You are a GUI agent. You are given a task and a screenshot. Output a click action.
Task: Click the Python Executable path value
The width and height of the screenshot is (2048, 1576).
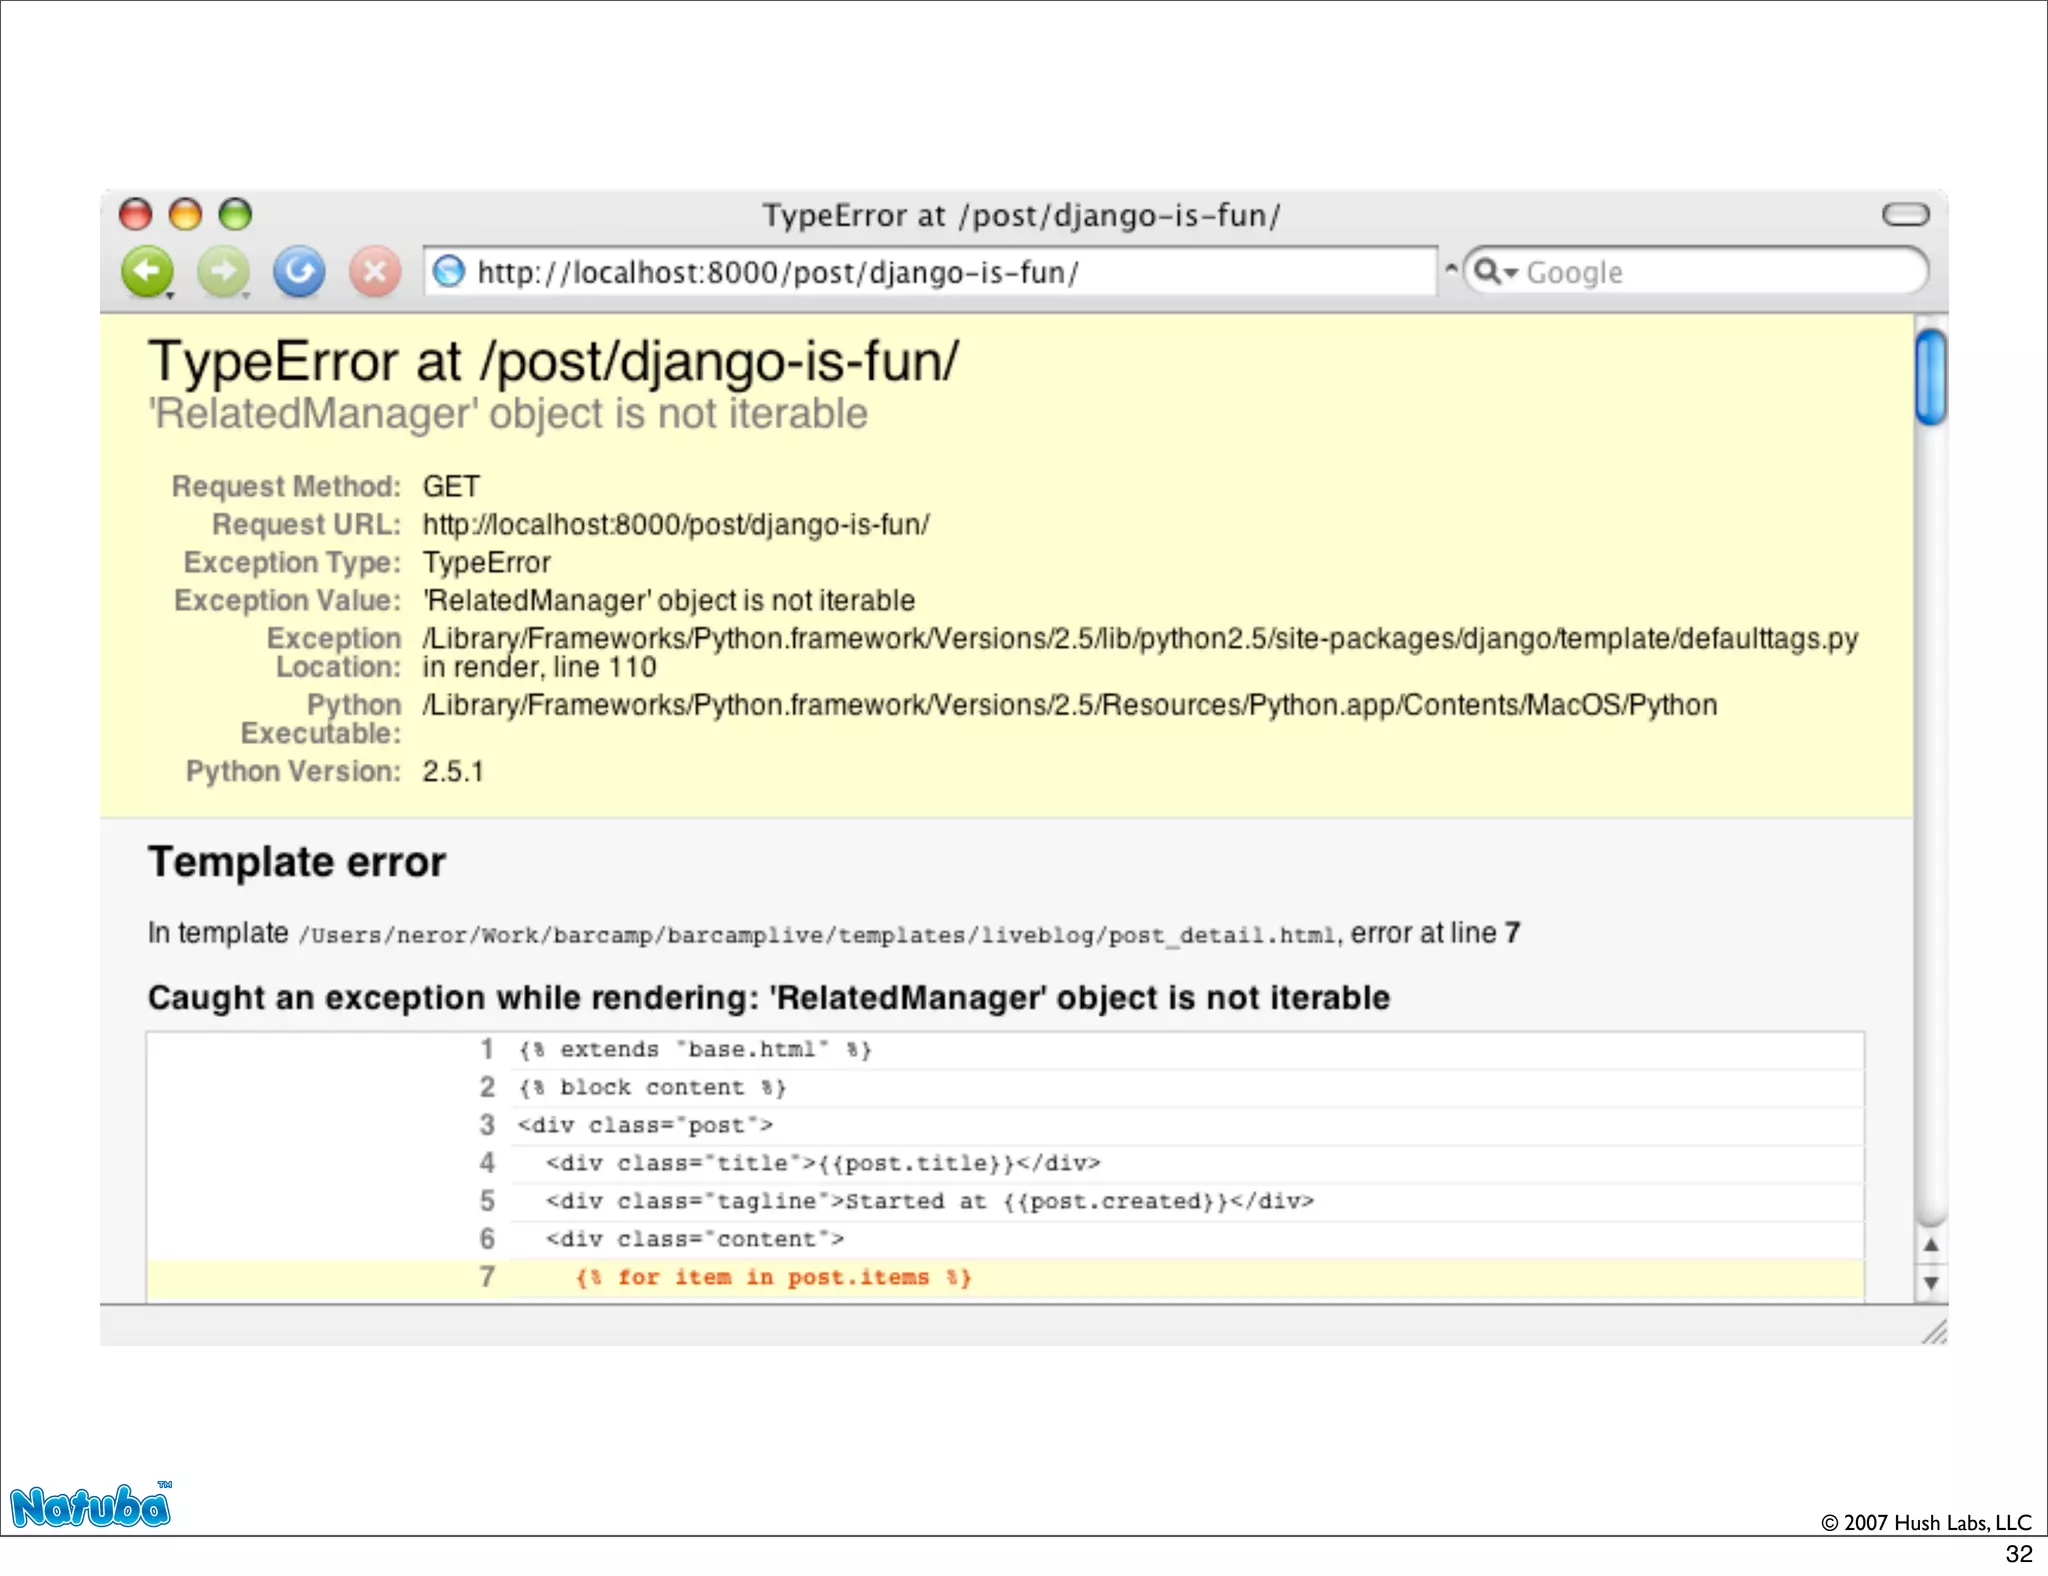[x=1069, y=705]
